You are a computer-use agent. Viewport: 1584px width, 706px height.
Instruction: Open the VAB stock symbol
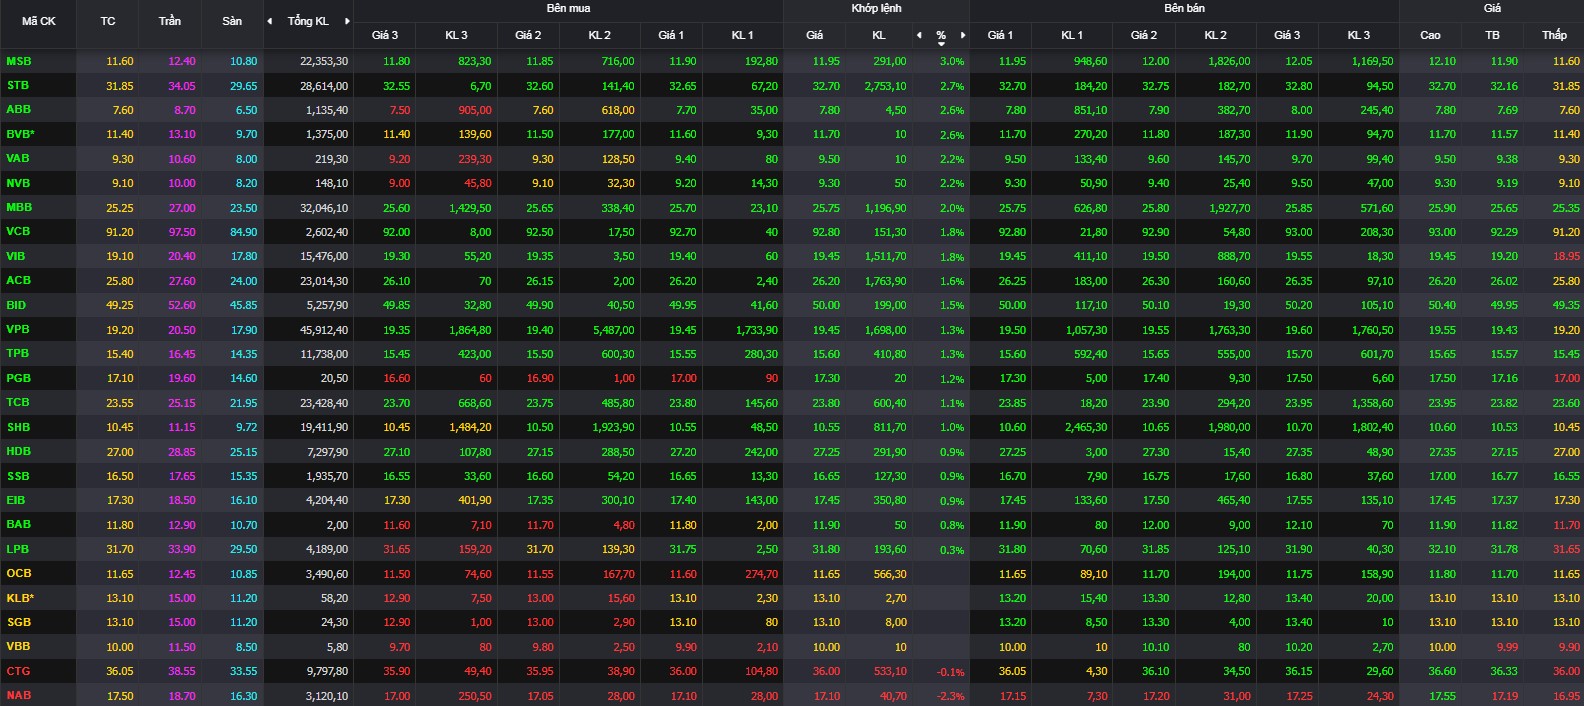18,158
